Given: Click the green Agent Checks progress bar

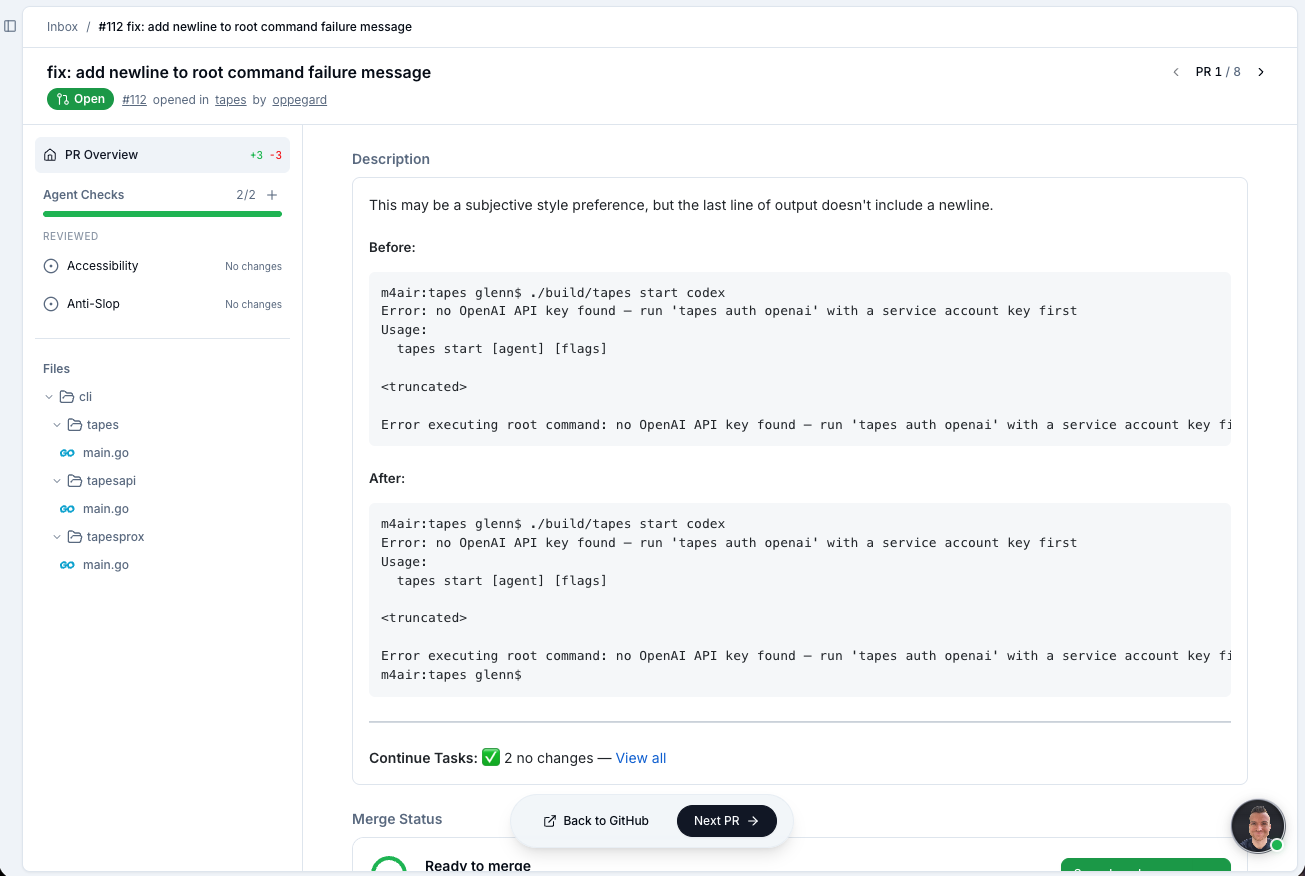Looking at the screenshot, I should click(x=162, y=212).
